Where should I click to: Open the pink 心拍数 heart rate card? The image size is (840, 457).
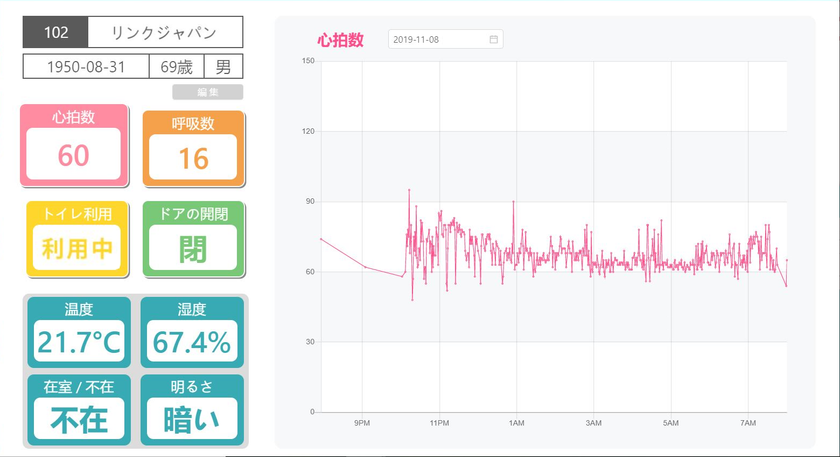click(74, 145)
